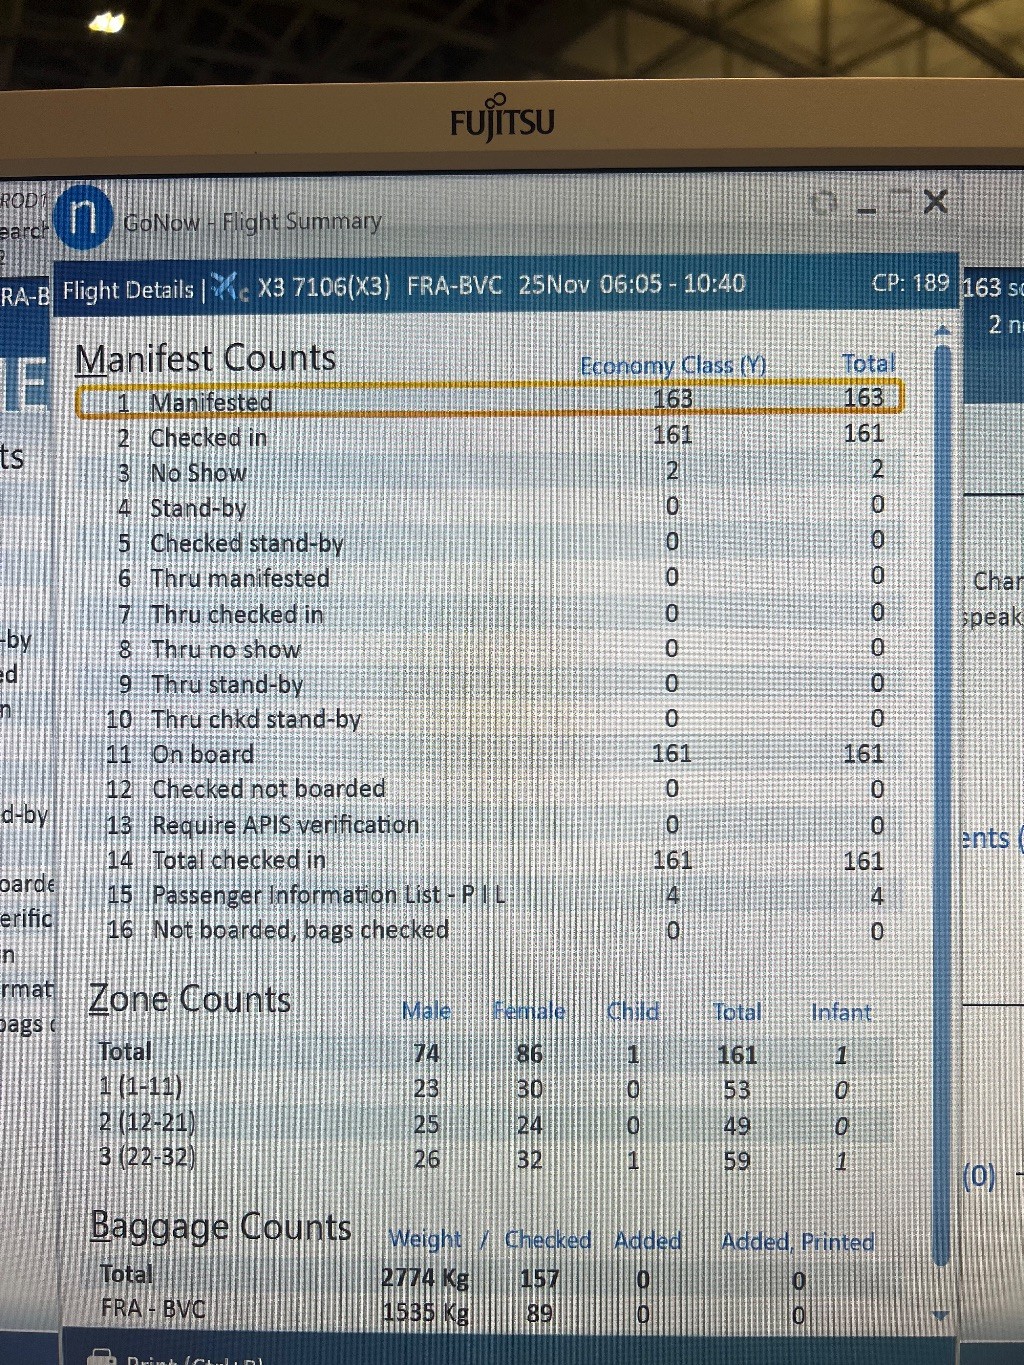Click the Economy Class (Y) column header
The width and height of the screenshot is (1024, 1365).
[672, 366]
